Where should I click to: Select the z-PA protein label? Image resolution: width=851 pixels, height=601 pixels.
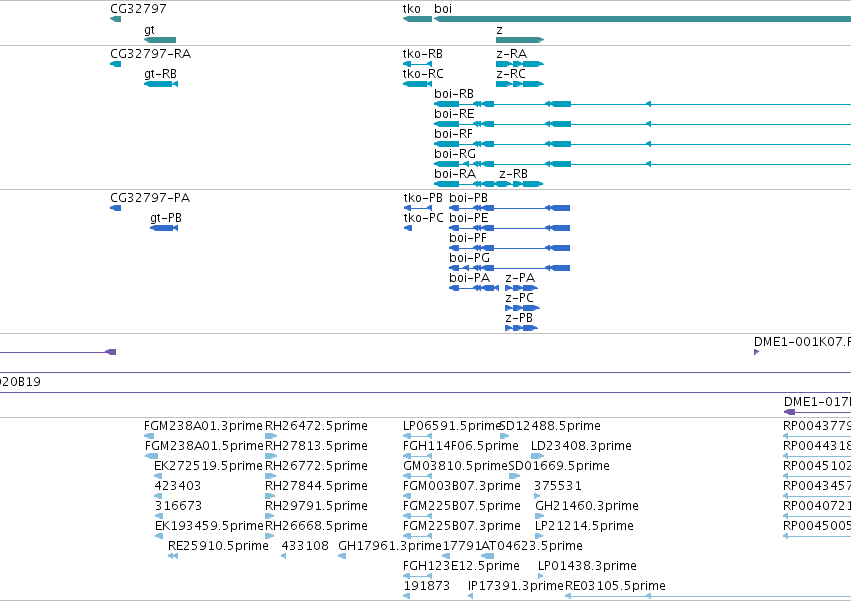click(520, 277)
